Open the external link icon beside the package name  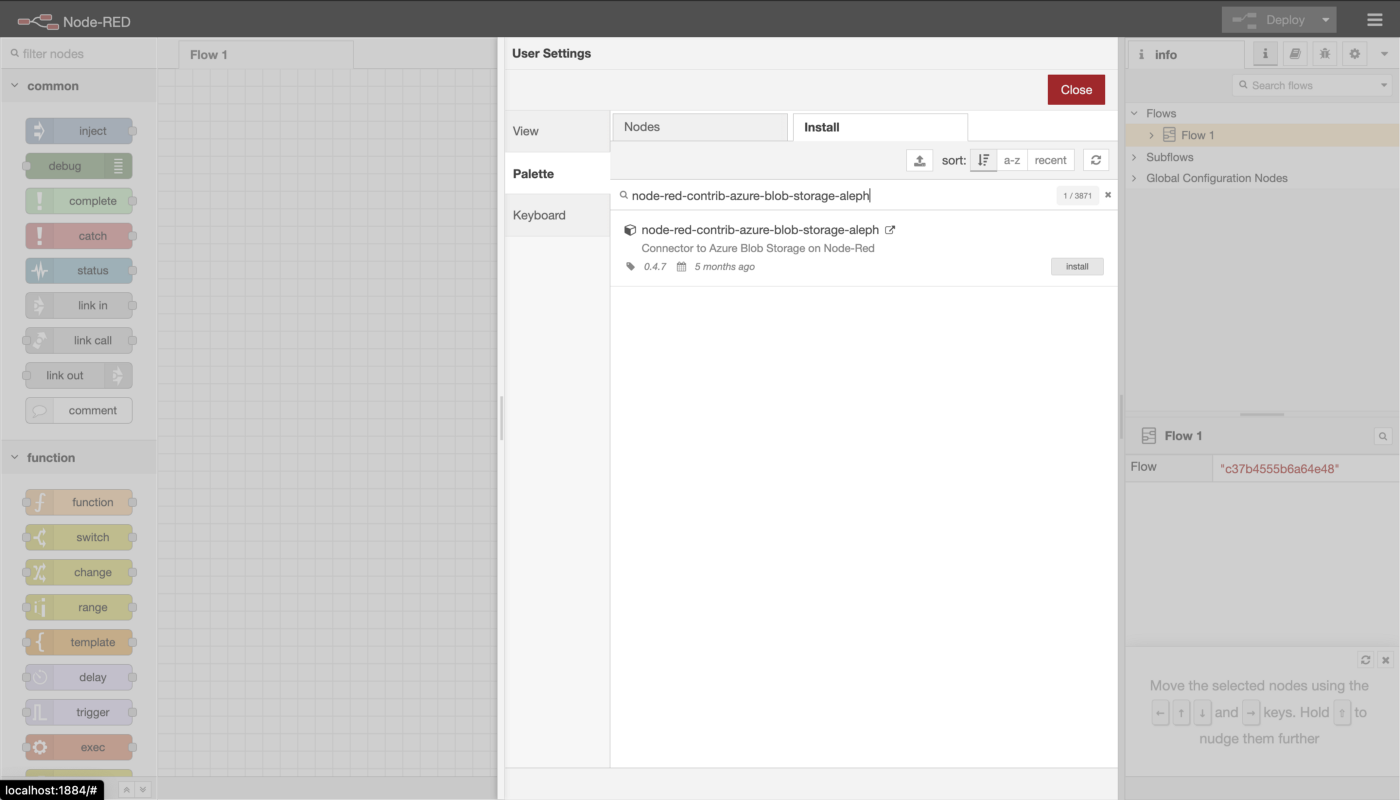click(x=890, y=230)
